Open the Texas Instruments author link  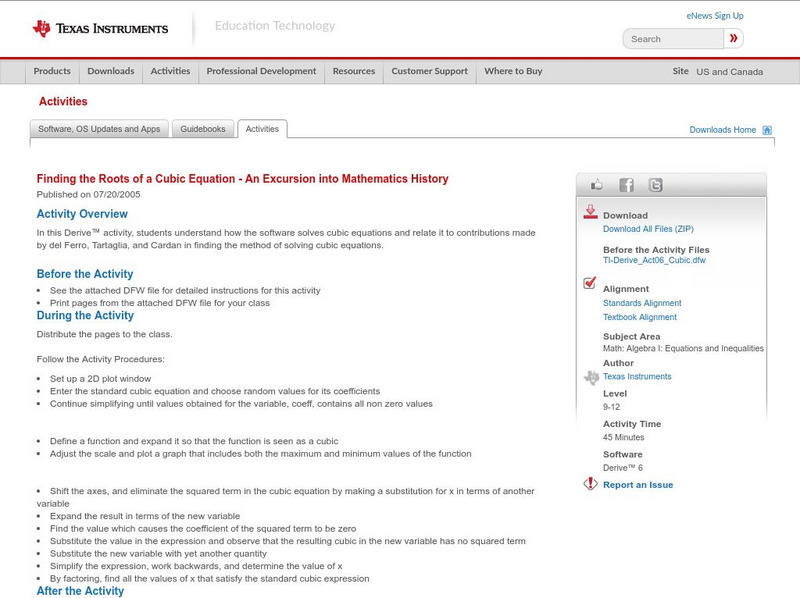(x=637, y=377)
